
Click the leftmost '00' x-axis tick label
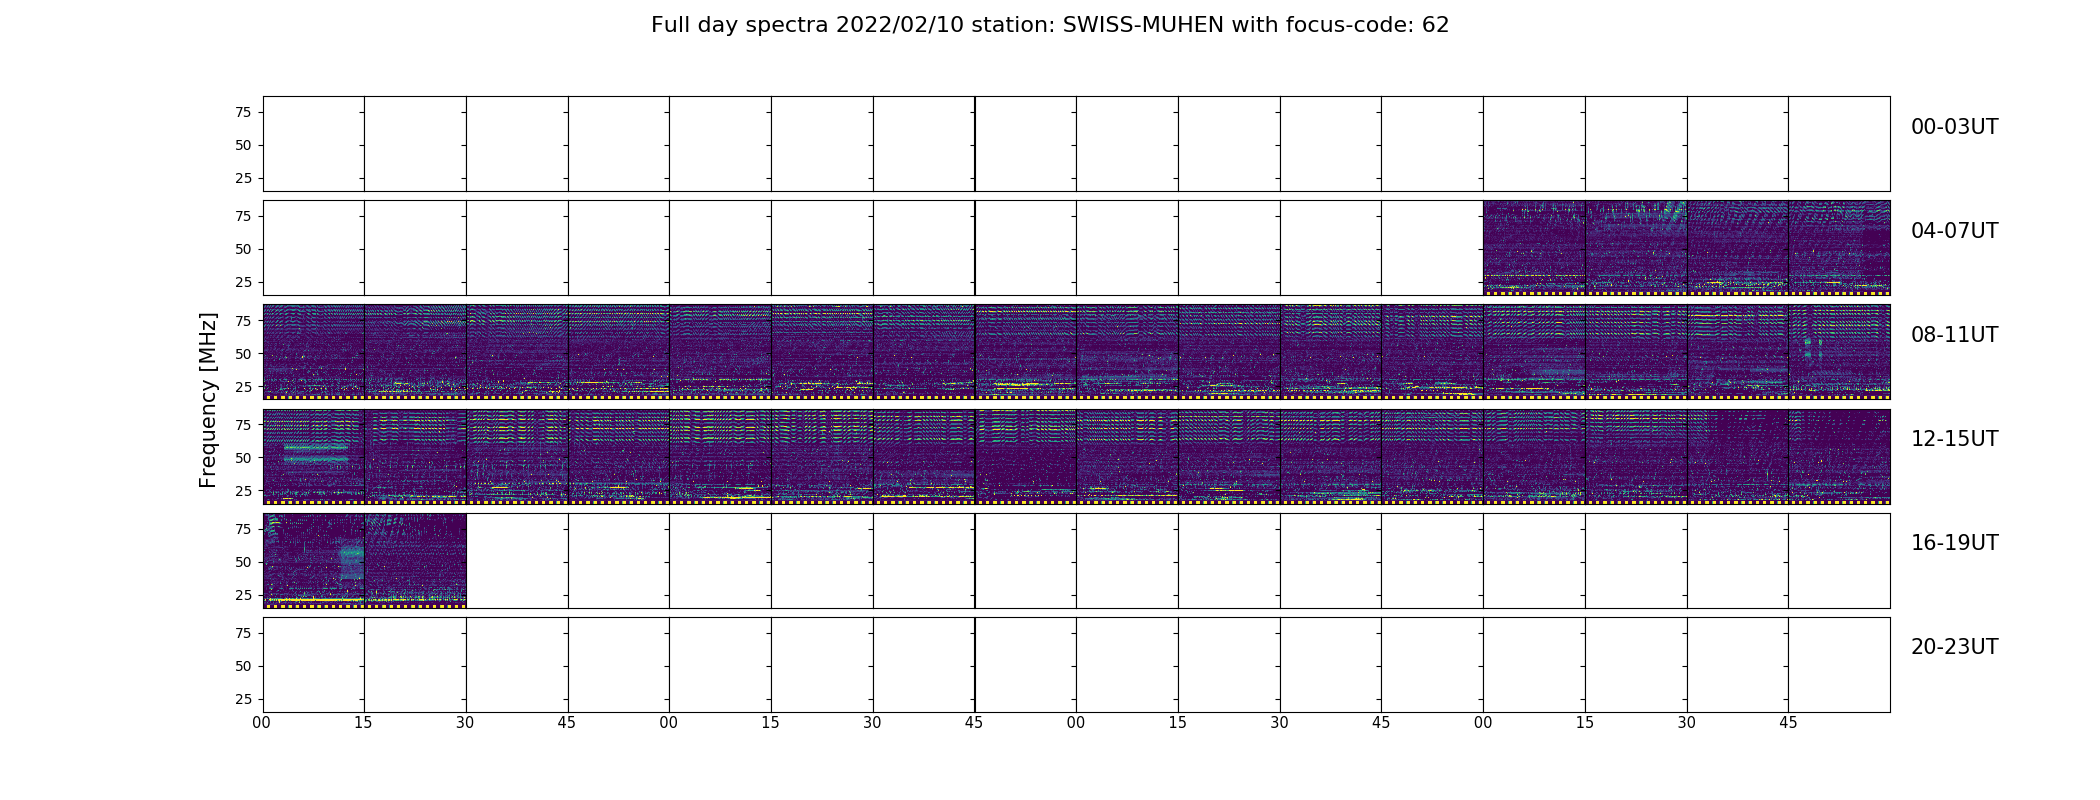262,723
